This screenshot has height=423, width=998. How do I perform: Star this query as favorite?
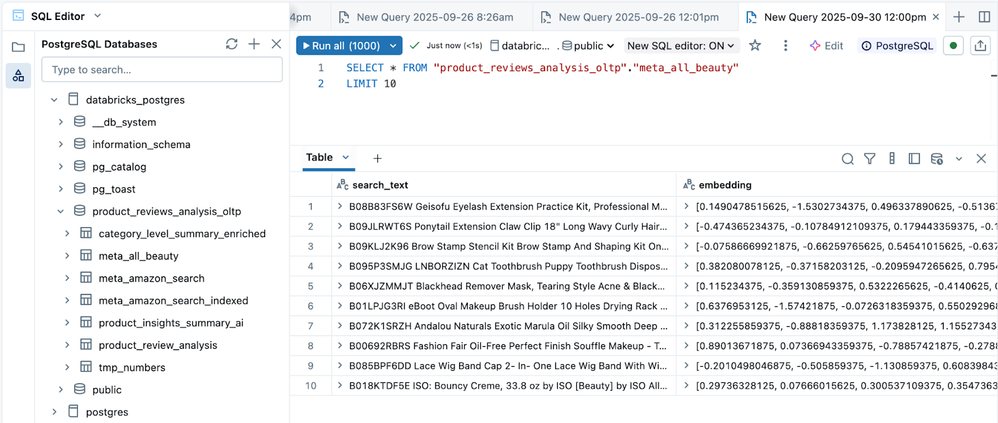(755, 46)
